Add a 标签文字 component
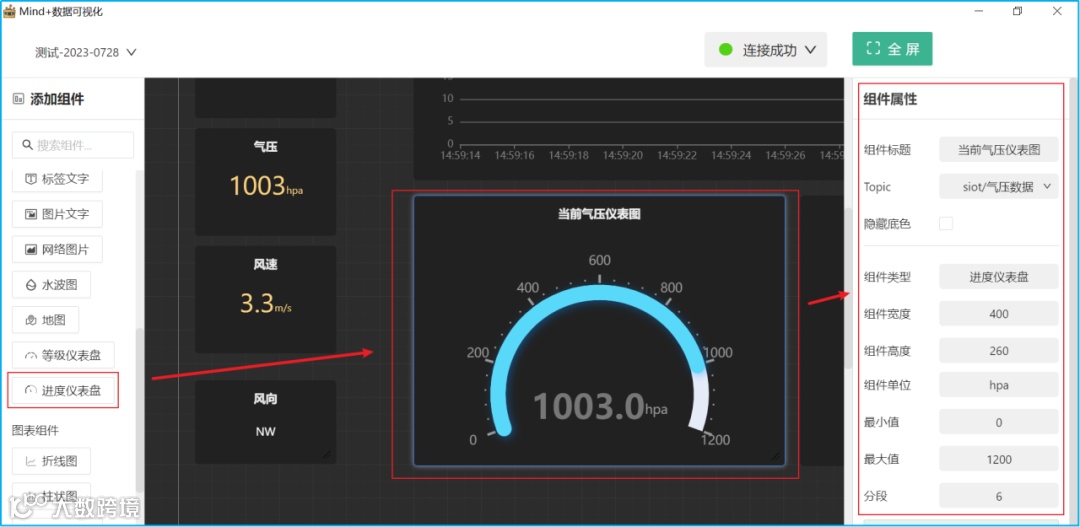The image size is (1080, 527). click(x=57, y=179)
